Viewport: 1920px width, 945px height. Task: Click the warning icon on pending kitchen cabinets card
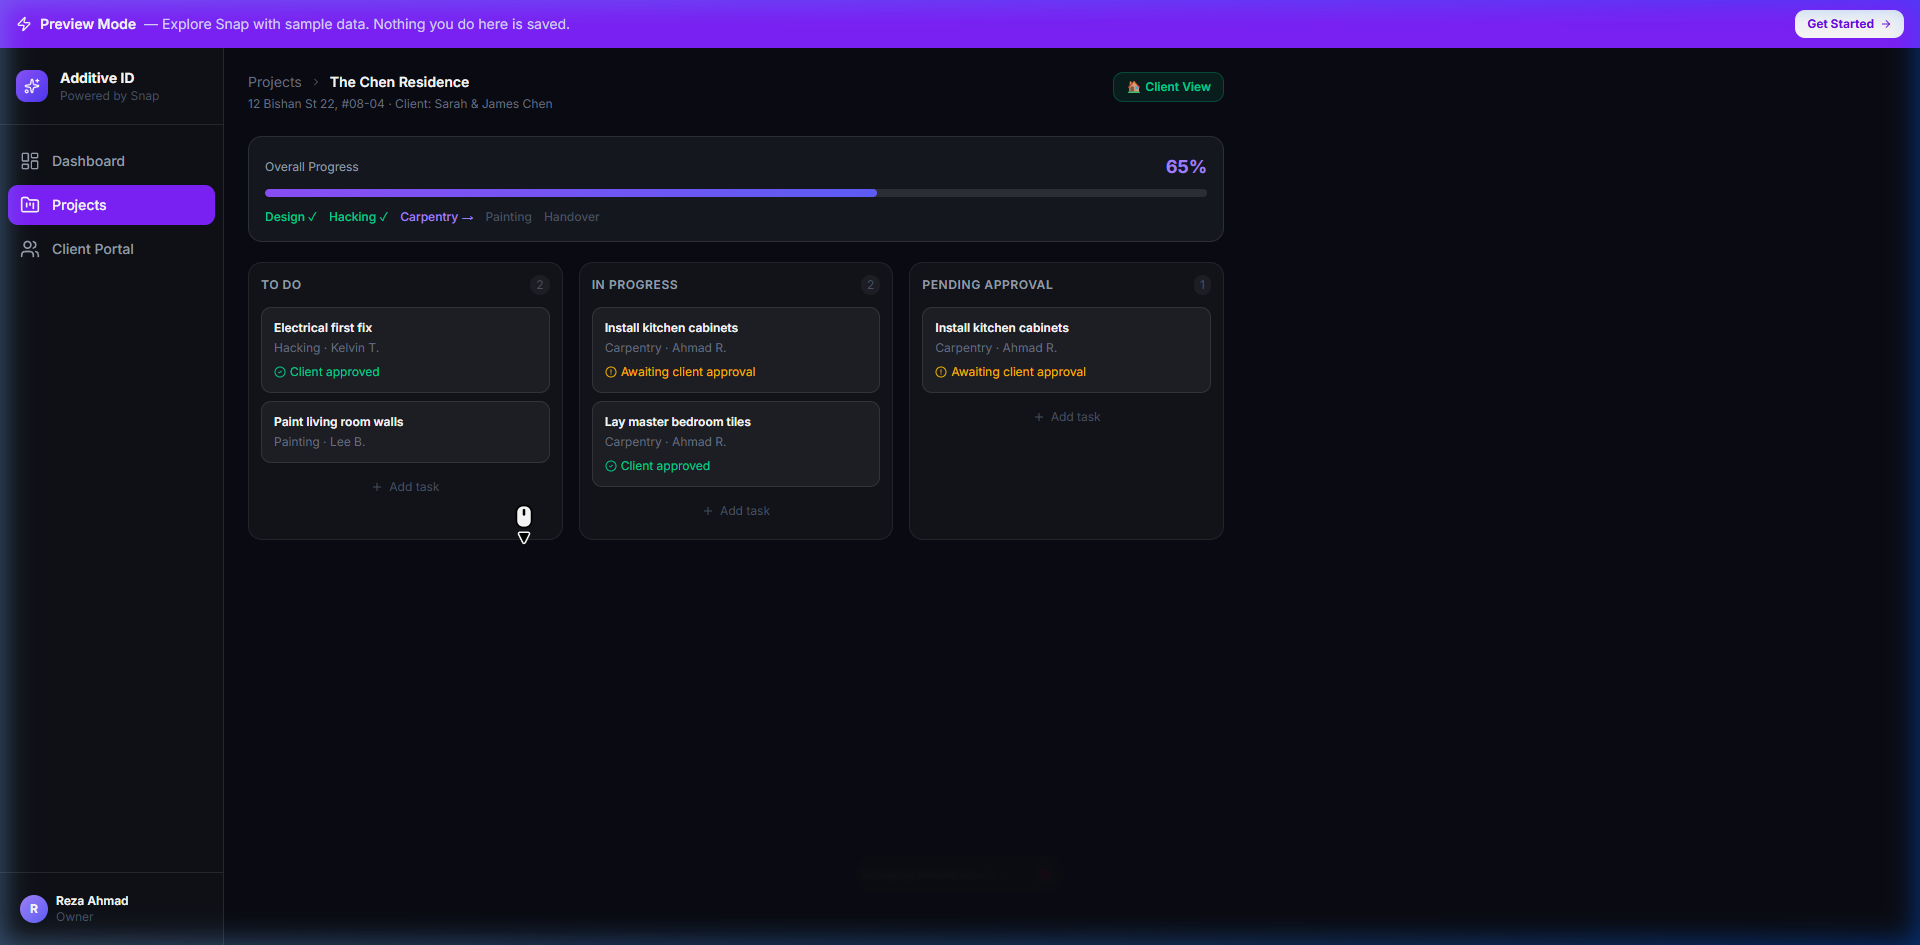[x=940, y=371]
